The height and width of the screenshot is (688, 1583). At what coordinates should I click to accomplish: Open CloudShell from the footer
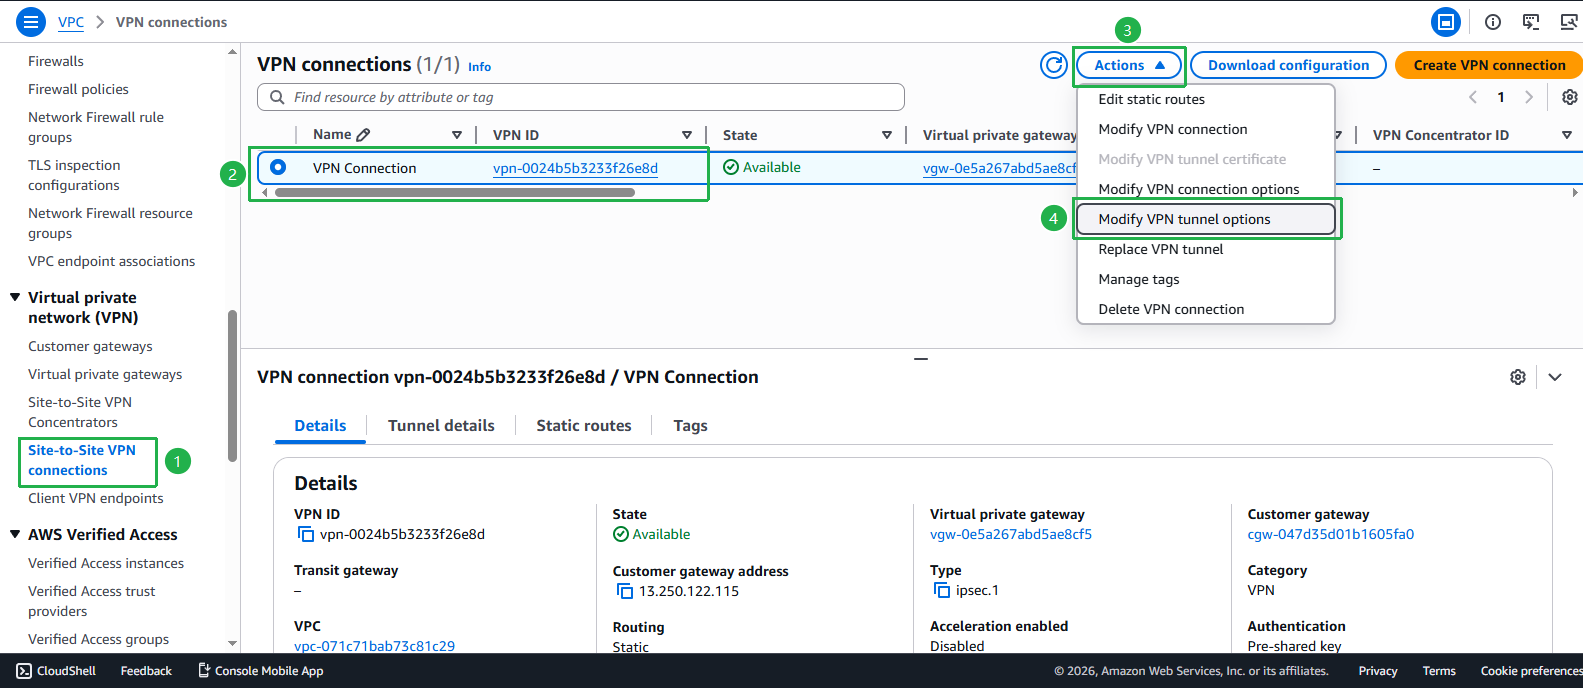(x=56, y=671)
